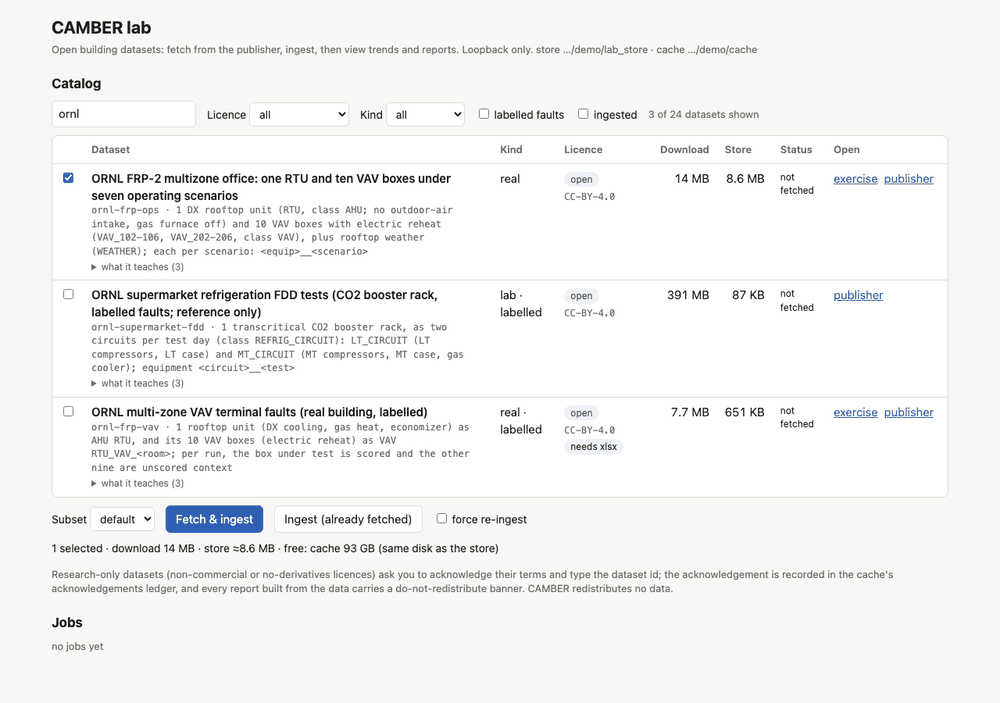
Task: Click the Catalog section heading
Action: pyautogui.click(x=76, y=84)
